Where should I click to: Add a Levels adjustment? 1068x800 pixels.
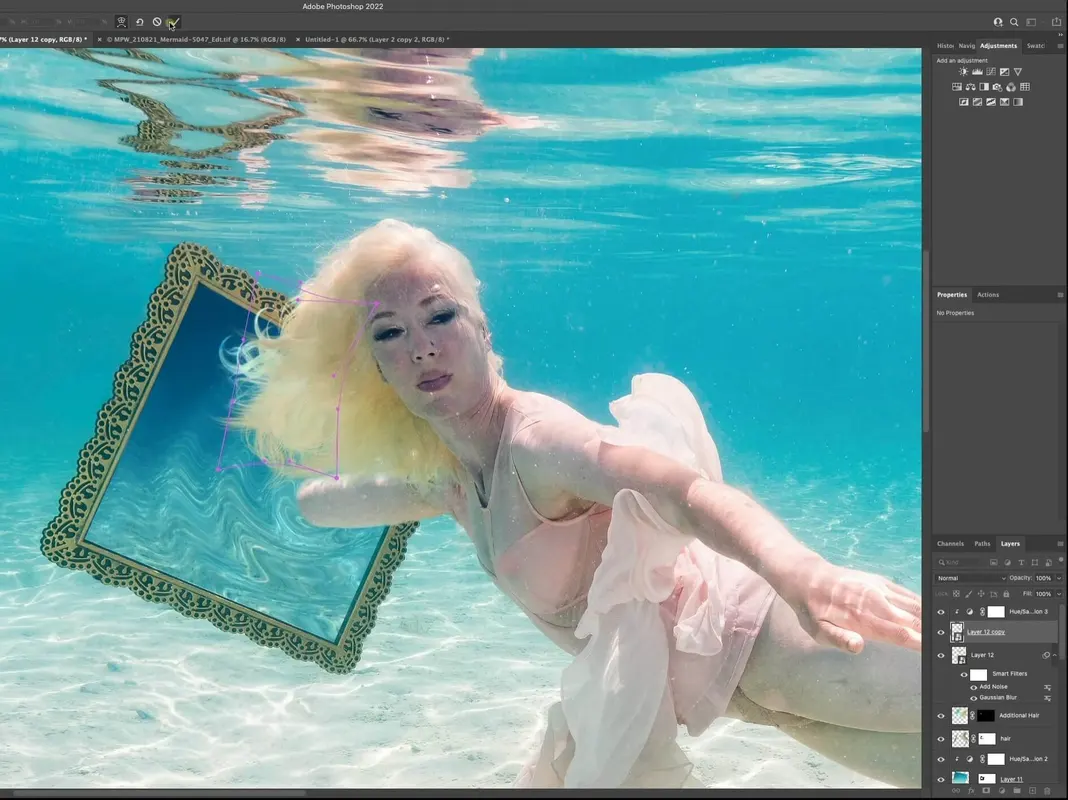pyautogui.click(x=977, y=71)
